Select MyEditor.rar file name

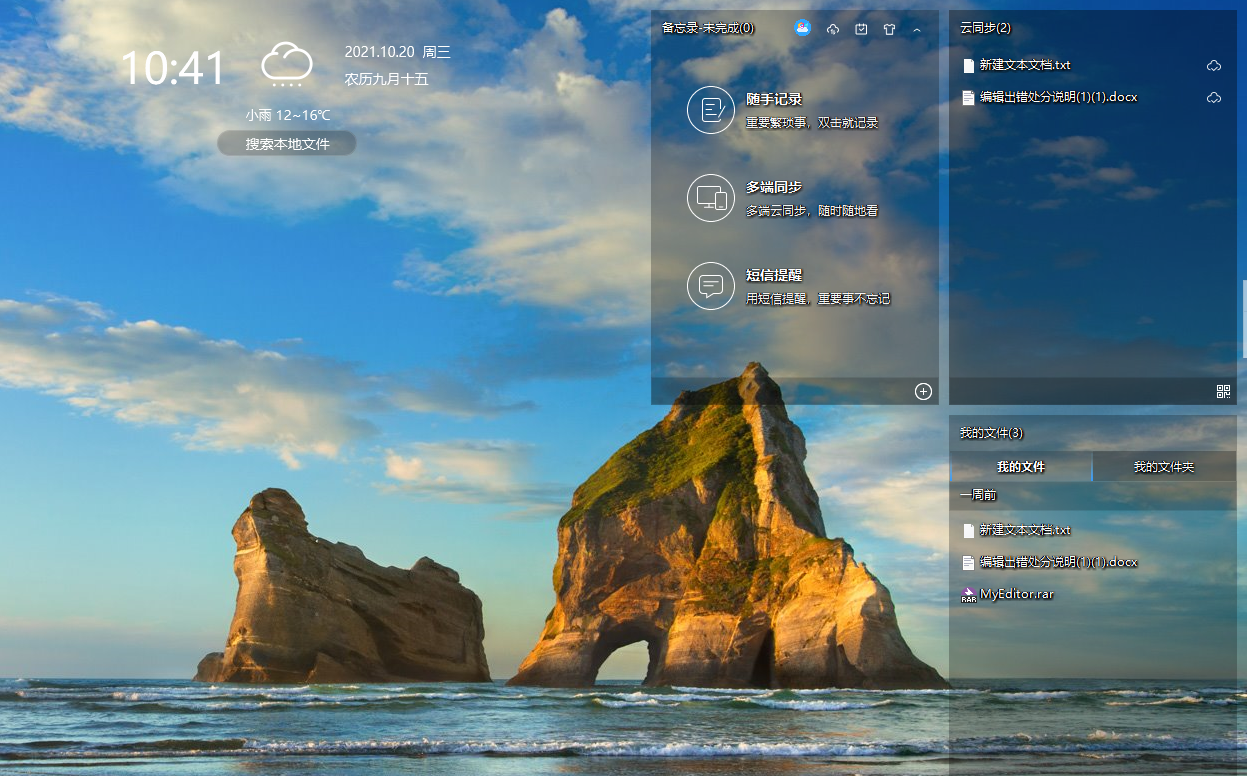coord(1017,594)
